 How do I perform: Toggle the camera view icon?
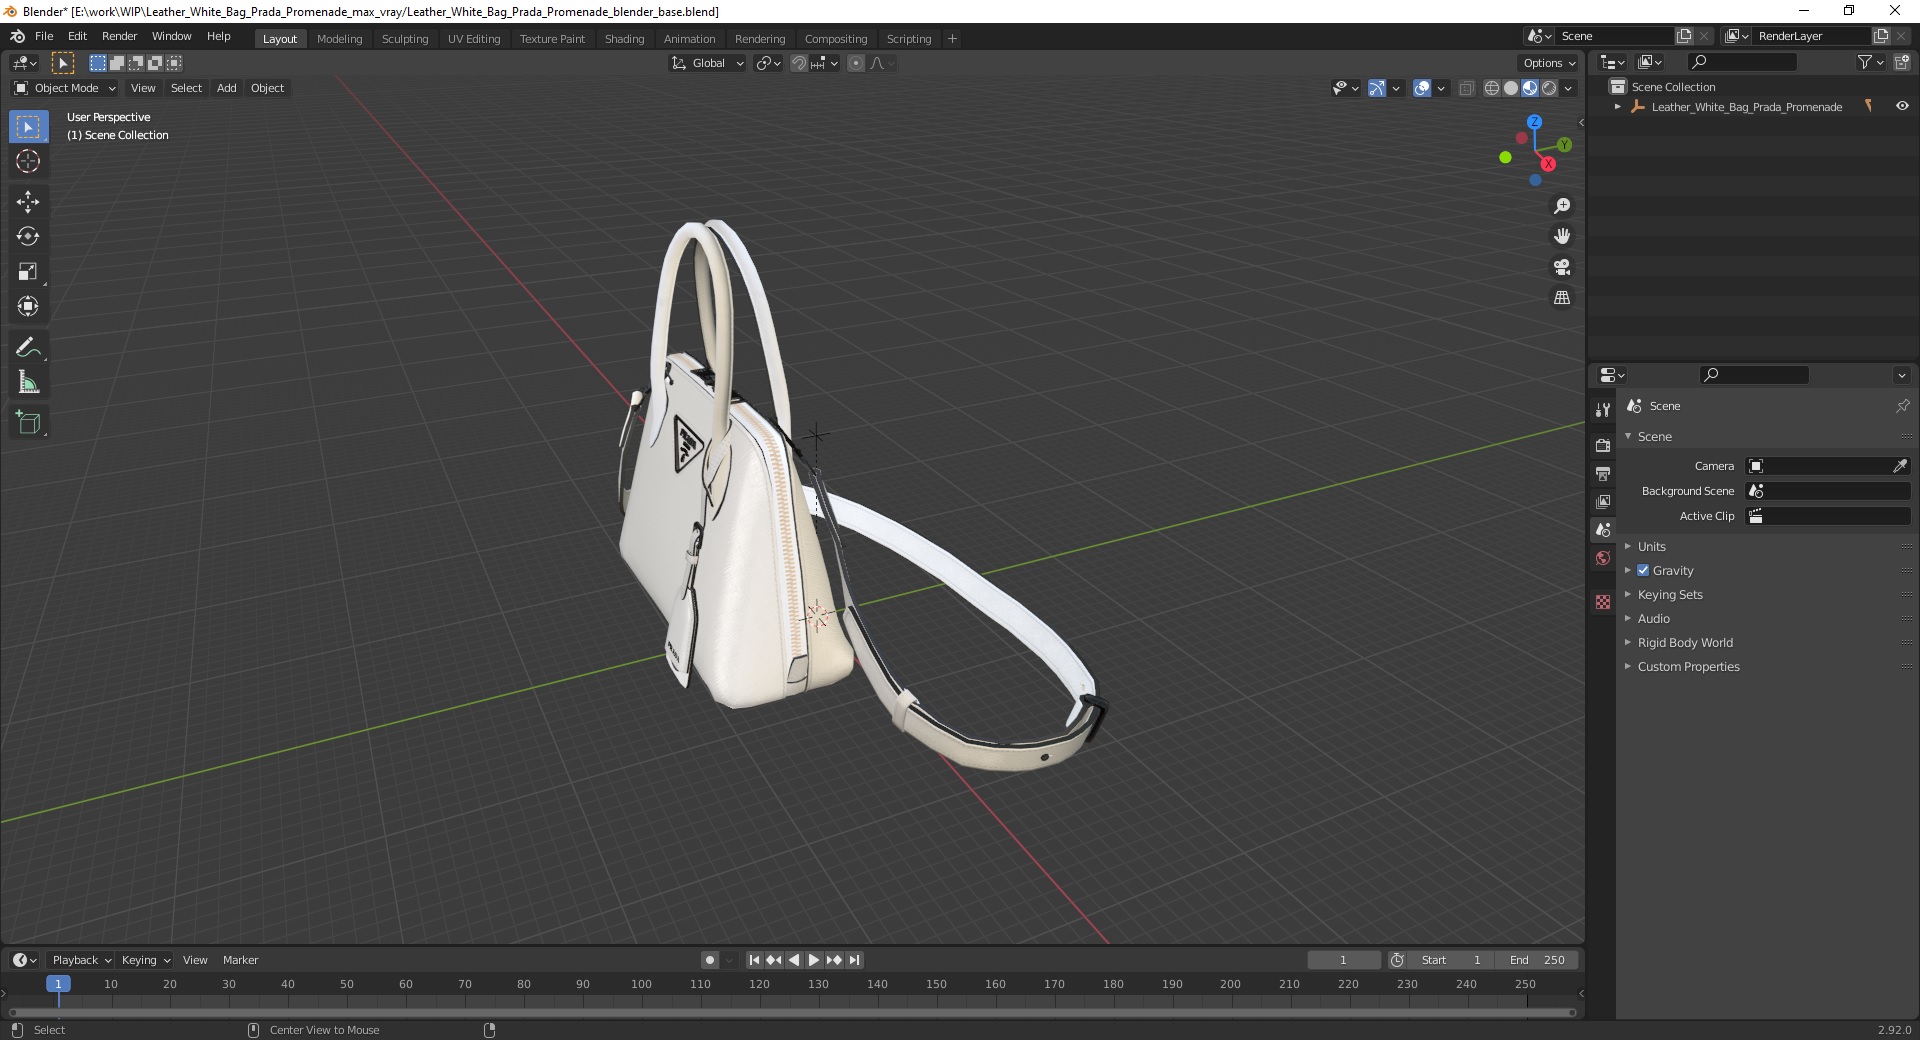(1561, 267)
